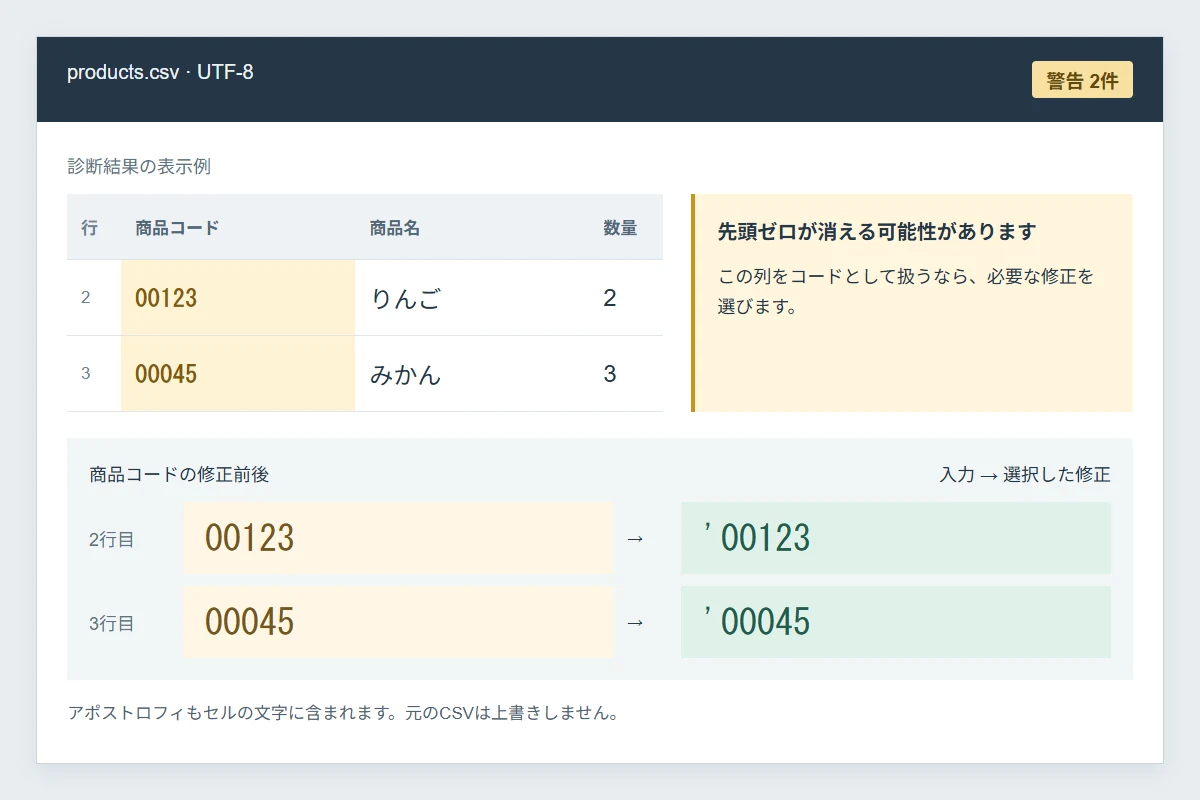This screenshot has height=800, width=1200.
Task: Click the 診断結果の表示例 heading
Action: (x=139, y=167)
